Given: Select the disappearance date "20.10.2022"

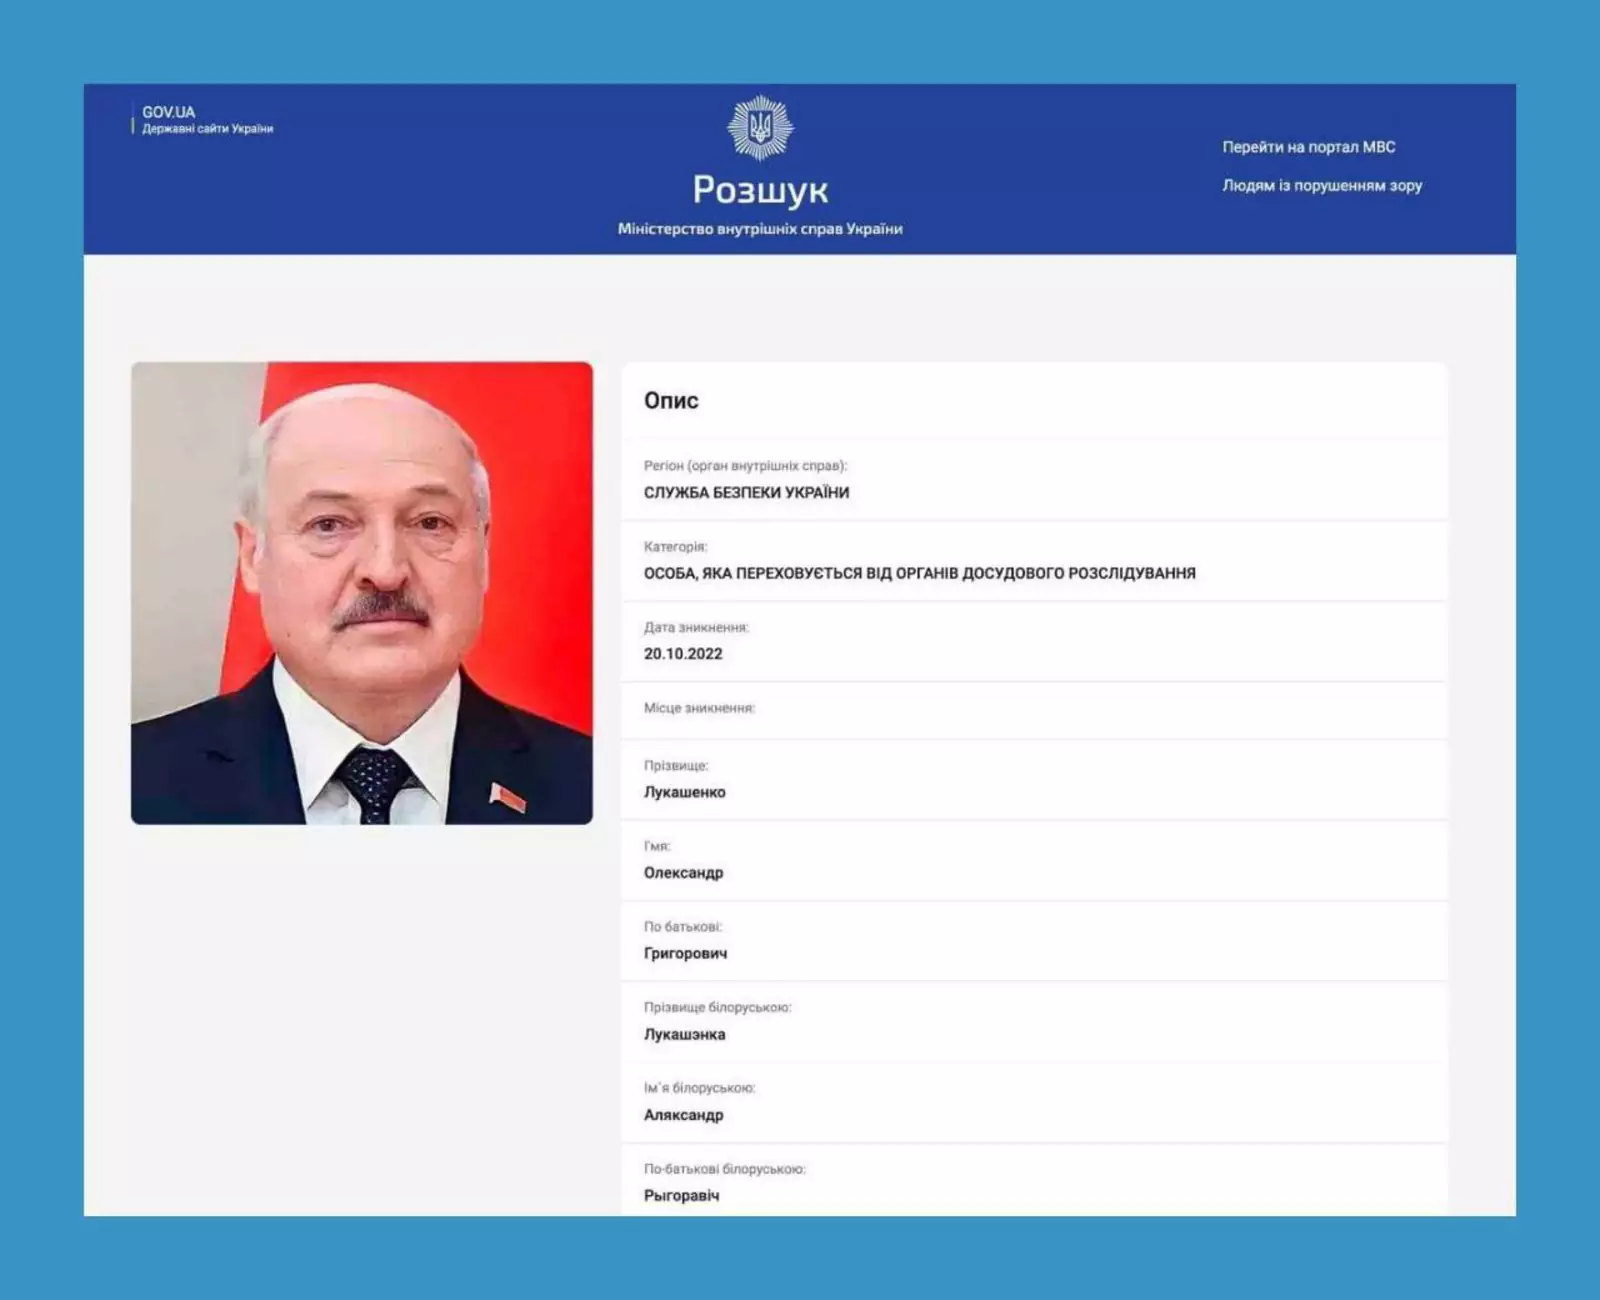Looking at the screenshot, I should 684,654.
